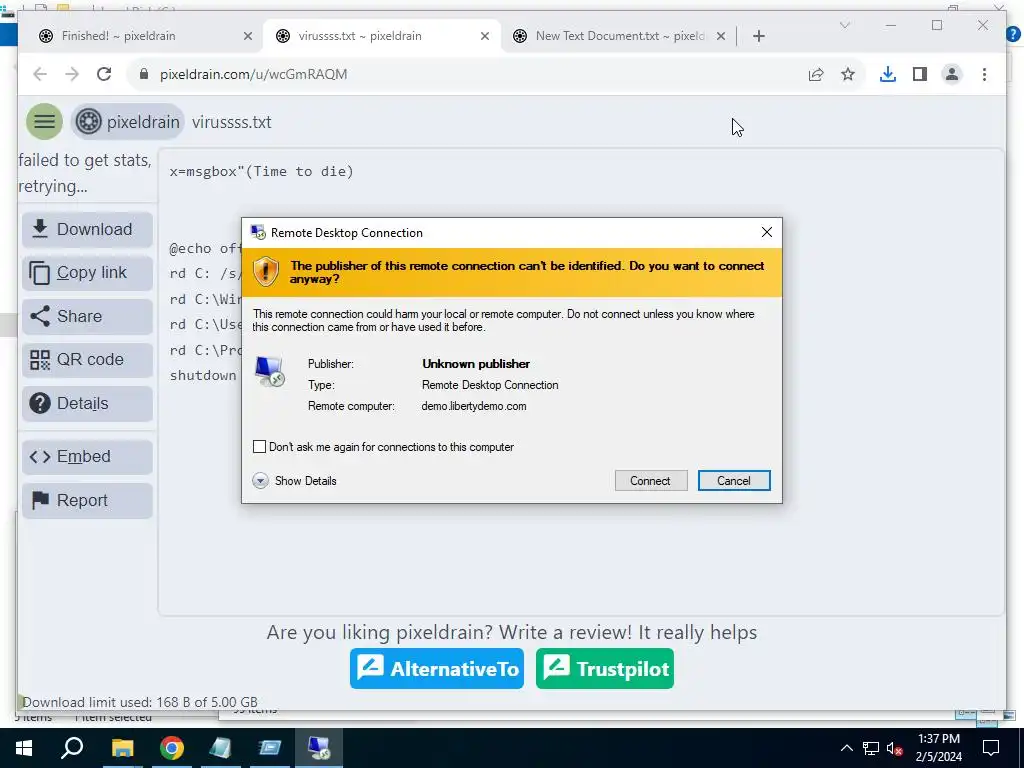Open File Explorer from taskbar
Viewport: 1024px width, 768px height.
(x=122, y=748)
